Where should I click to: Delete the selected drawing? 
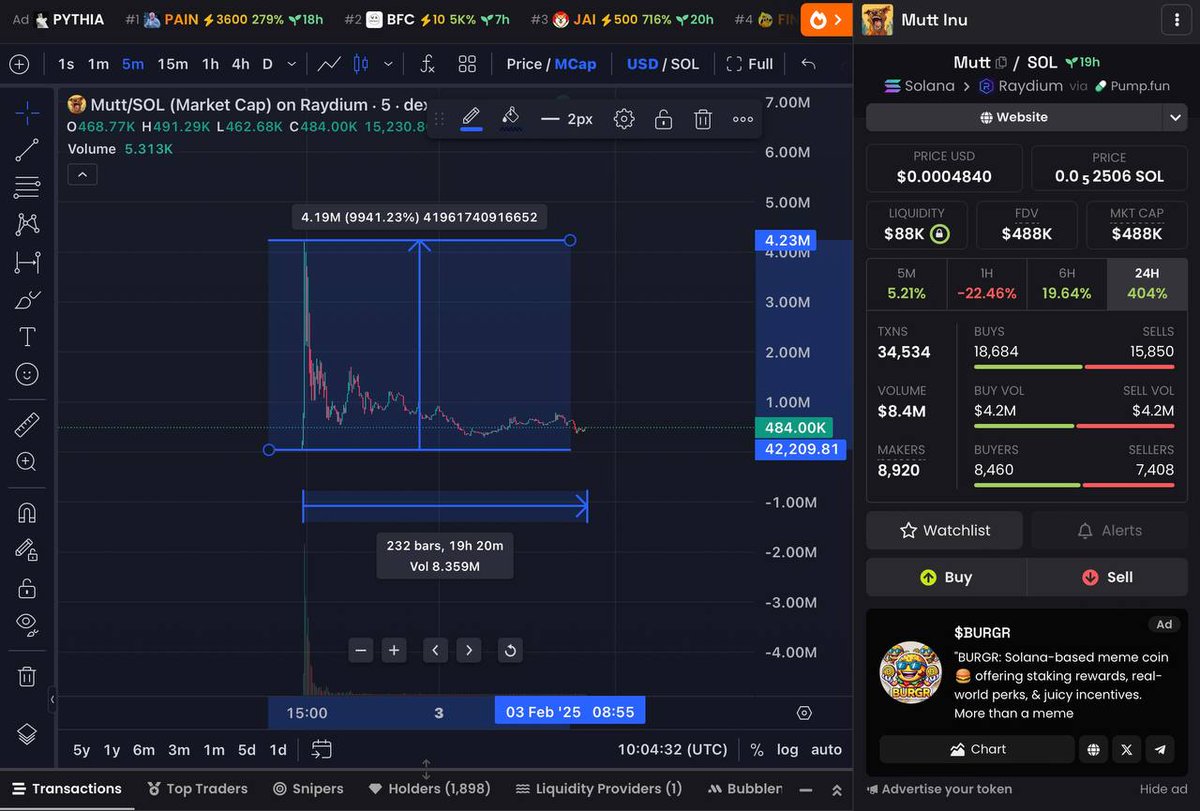pyautogui.click(x=703, y=119)
